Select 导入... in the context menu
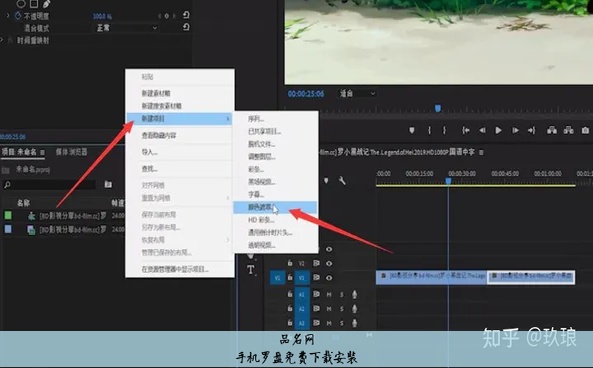 click(x=180, y=152)
